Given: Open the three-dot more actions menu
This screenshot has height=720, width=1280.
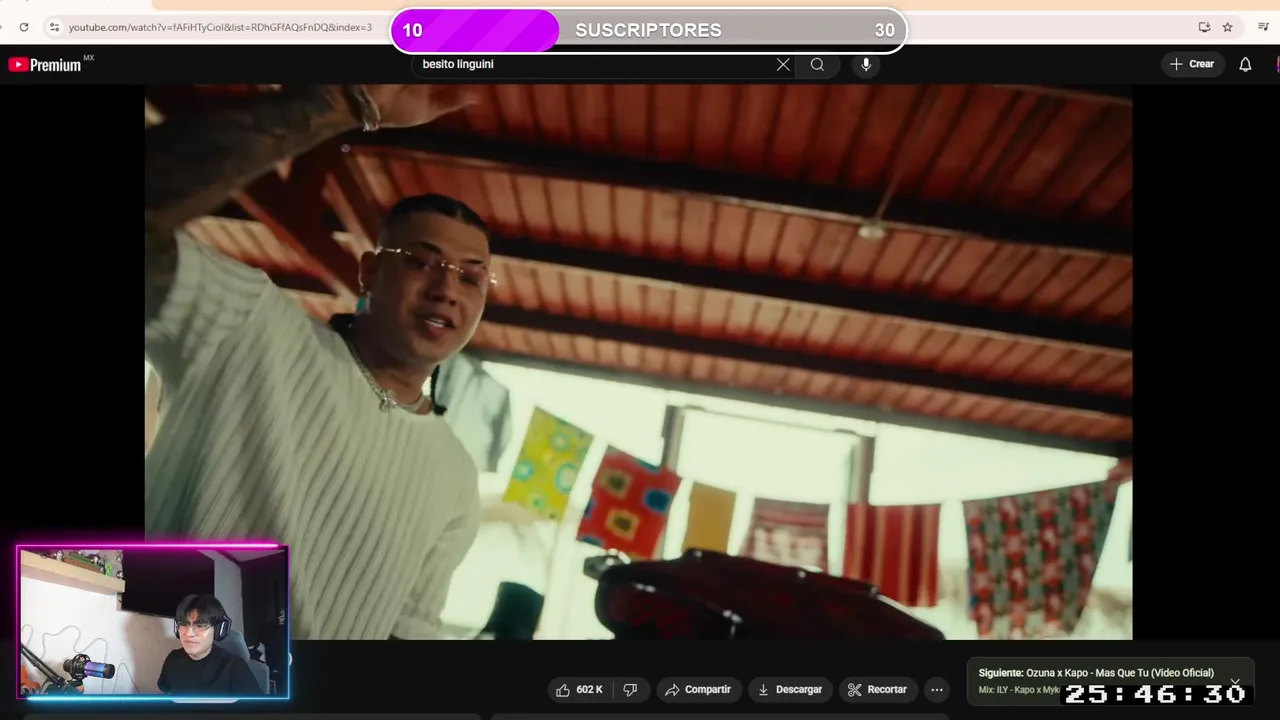Looking at the screenshot, I should (x=937, y=689).
